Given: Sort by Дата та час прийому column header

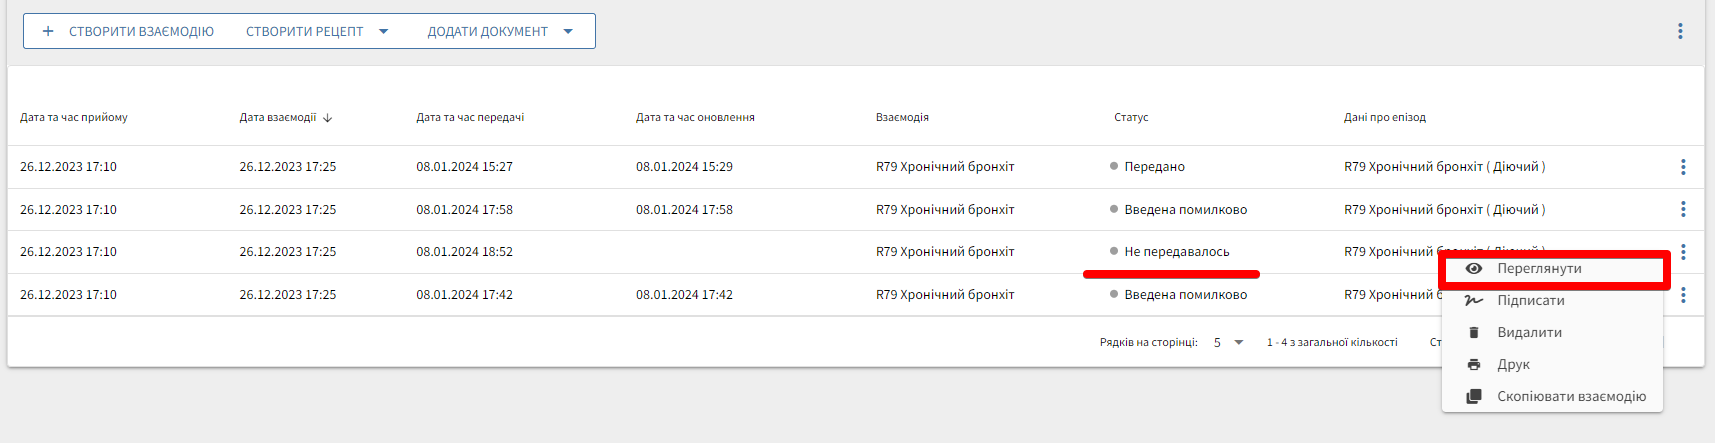Looking at the screenshot, I should 74,118.
